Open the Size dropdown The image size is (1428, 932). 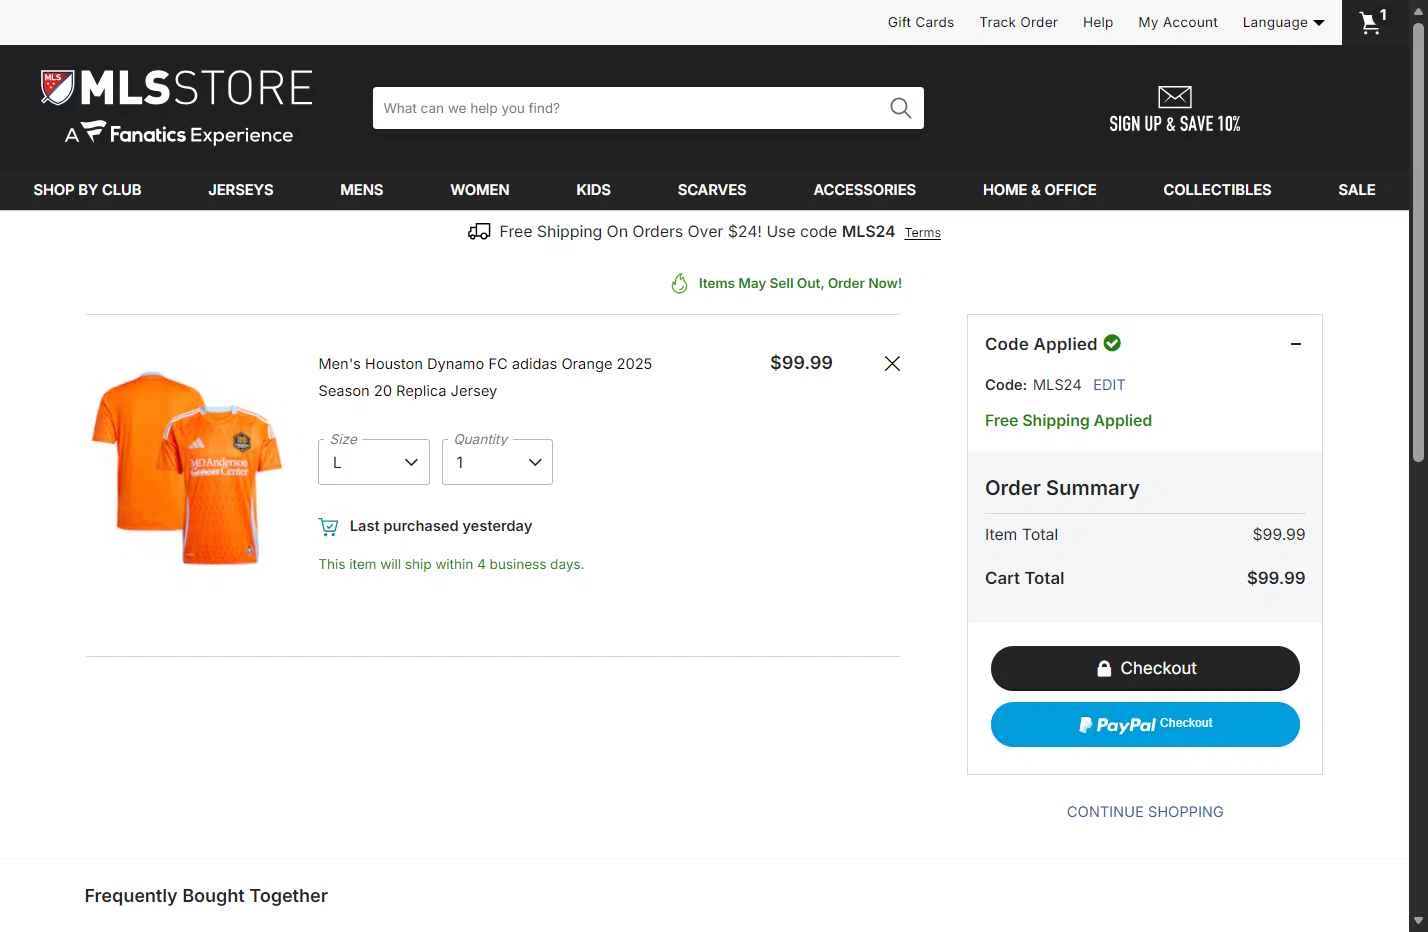pyautogui.click(x=374, y=462)
